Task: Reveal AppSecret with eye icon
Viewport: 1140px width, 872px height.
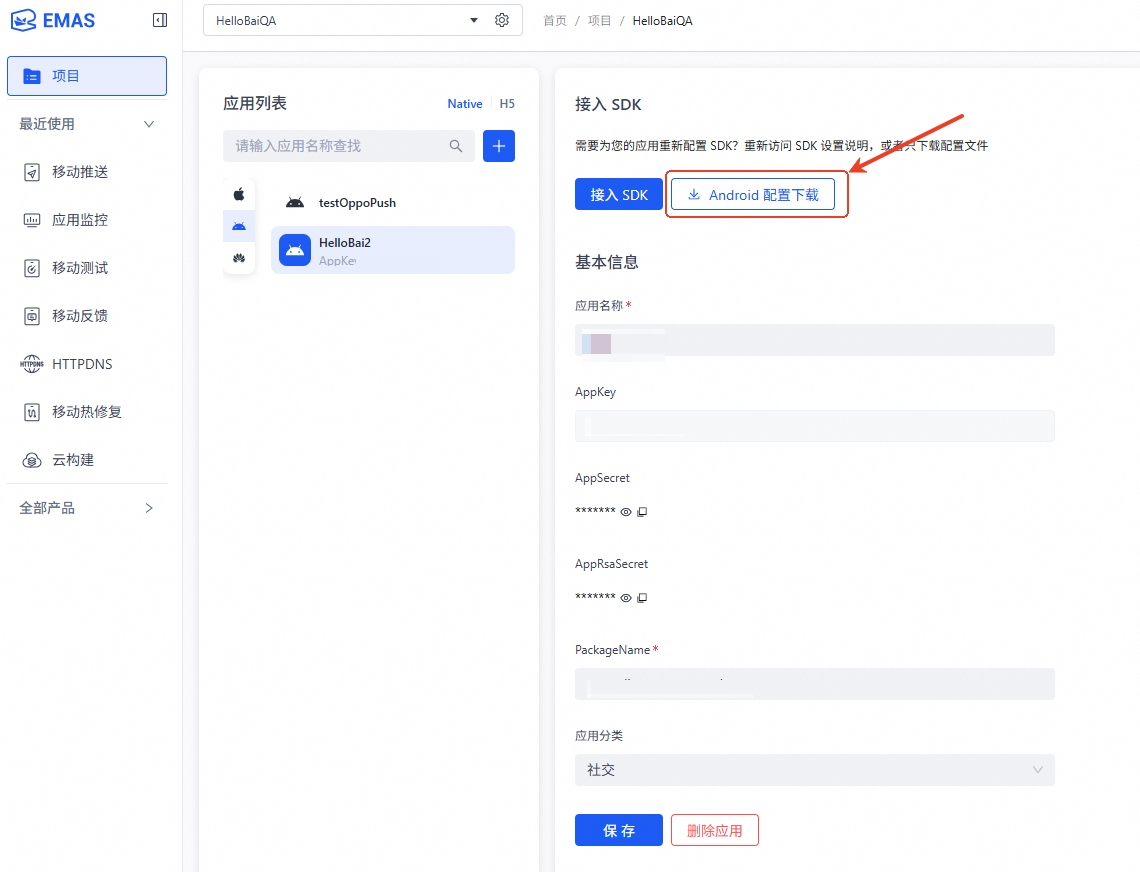Action: 626,512
